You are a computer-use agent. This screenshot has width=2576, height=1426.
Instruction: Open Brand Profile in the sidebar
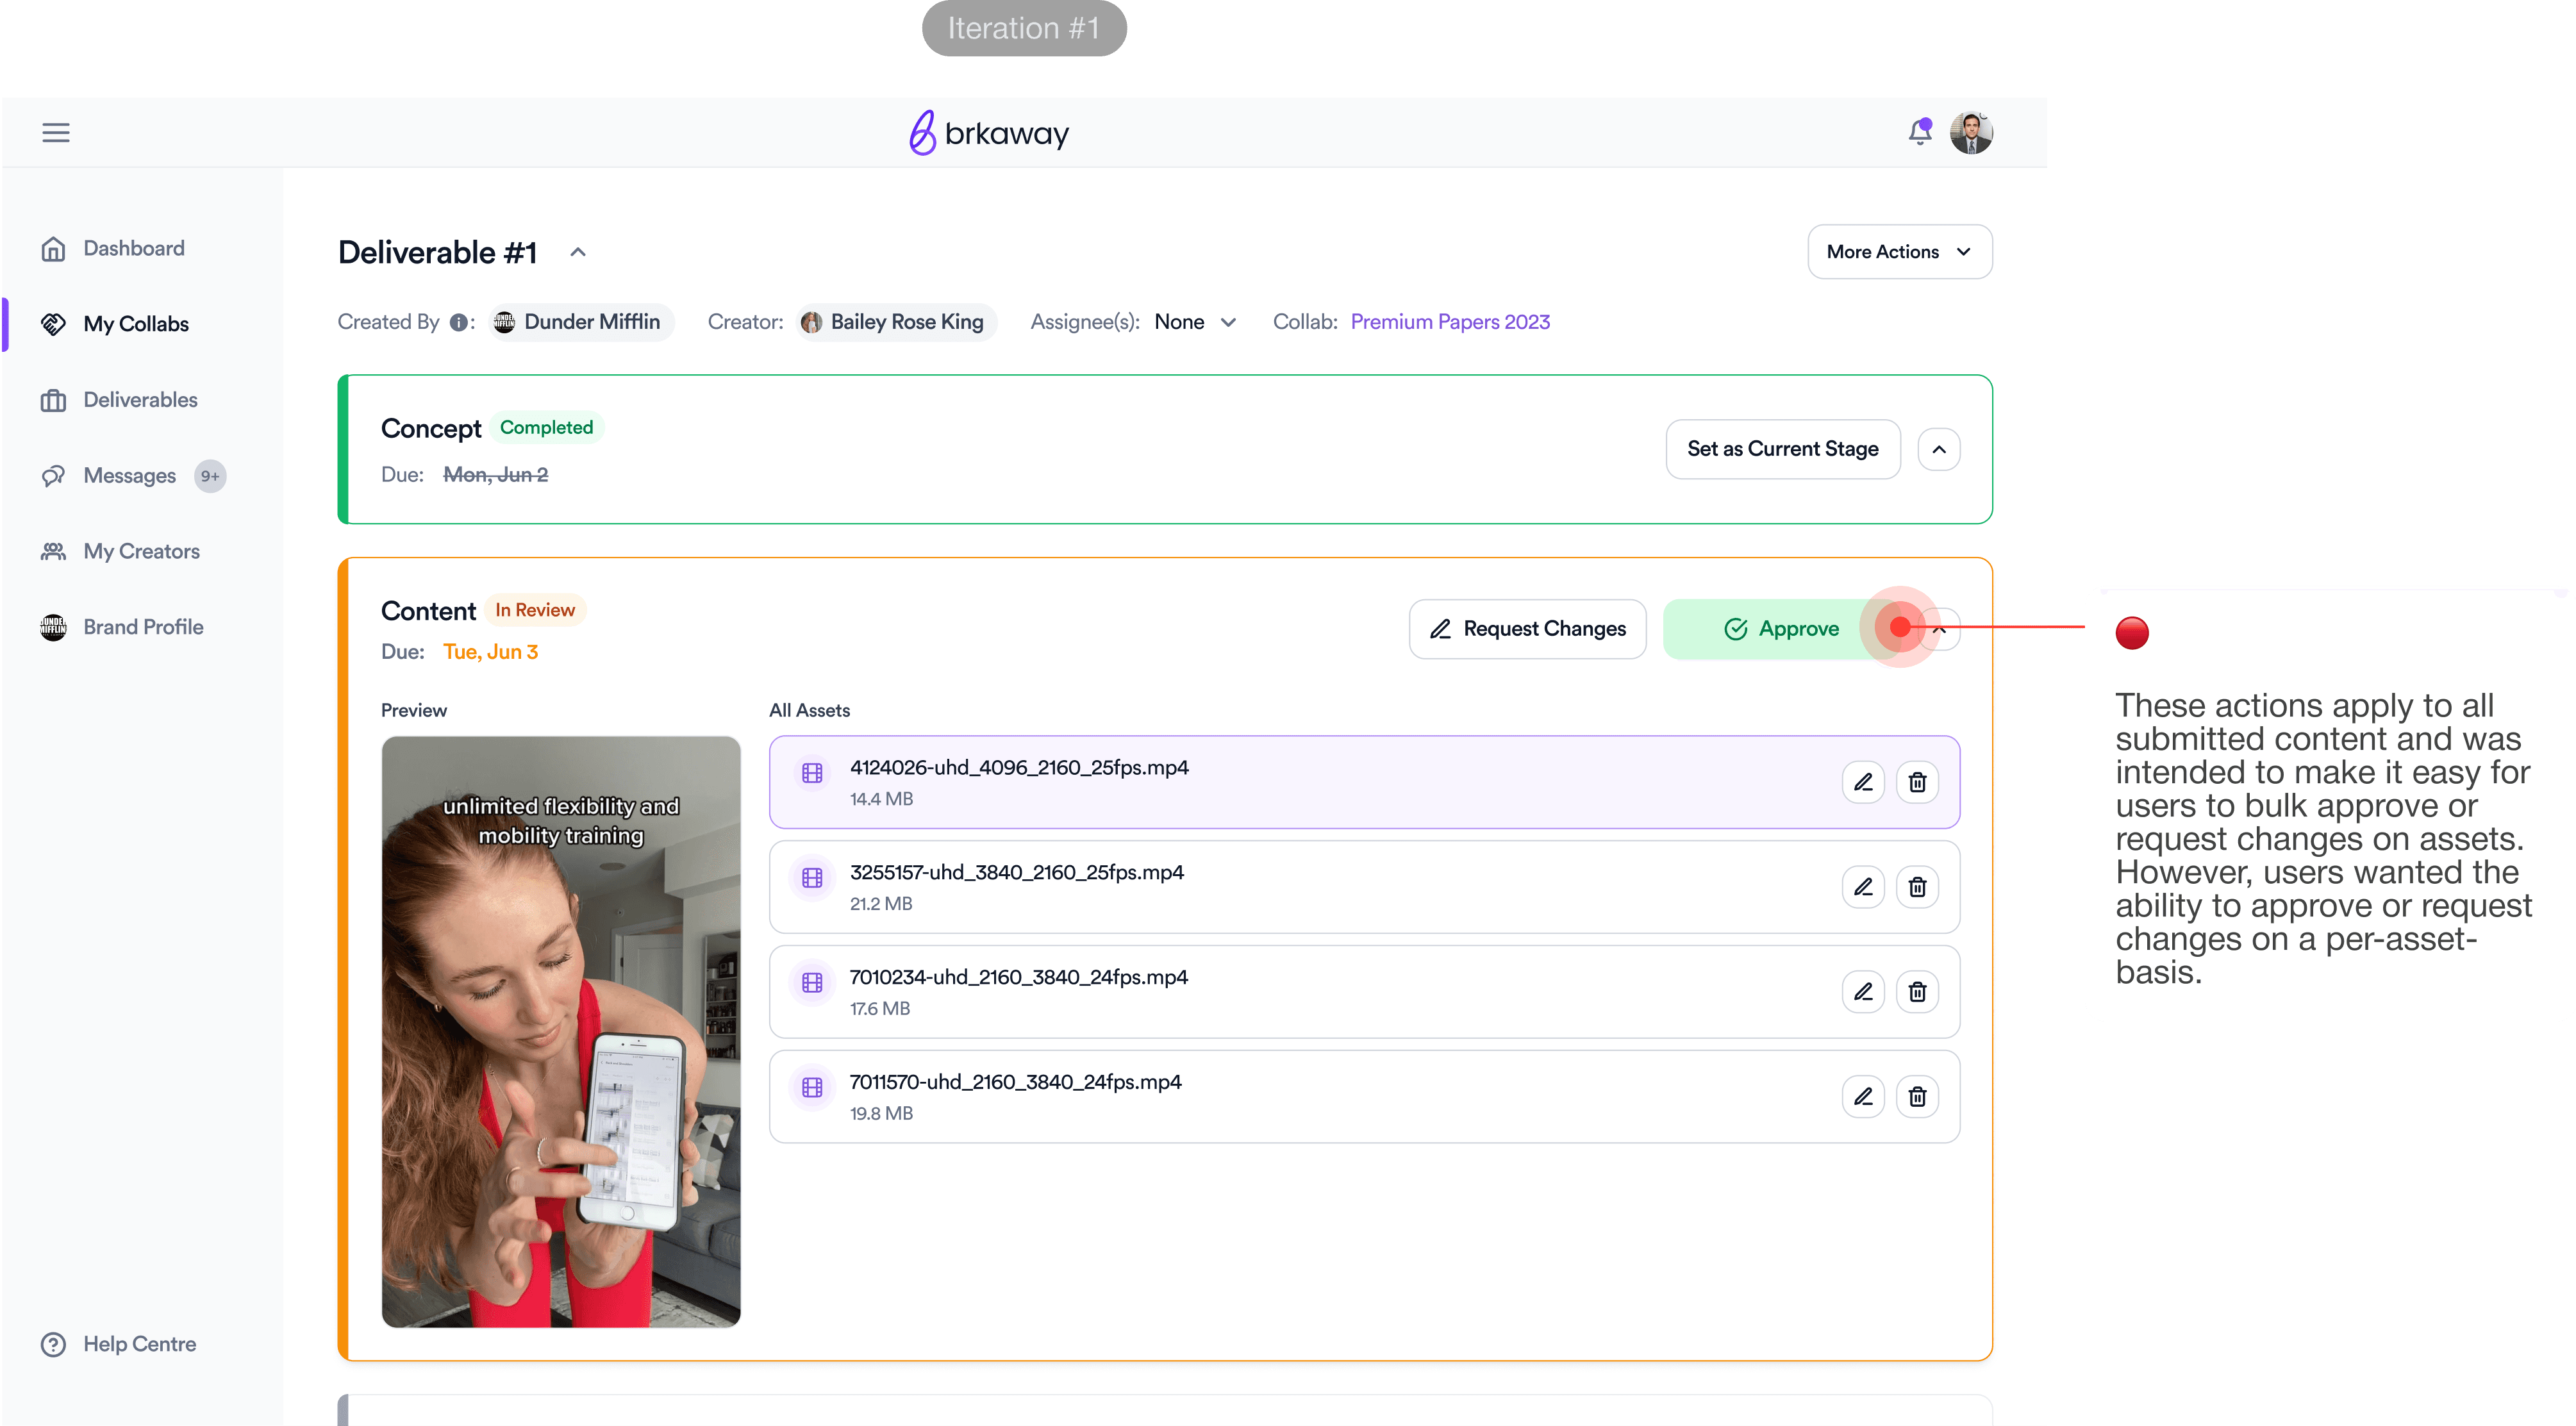click(122, 627)
